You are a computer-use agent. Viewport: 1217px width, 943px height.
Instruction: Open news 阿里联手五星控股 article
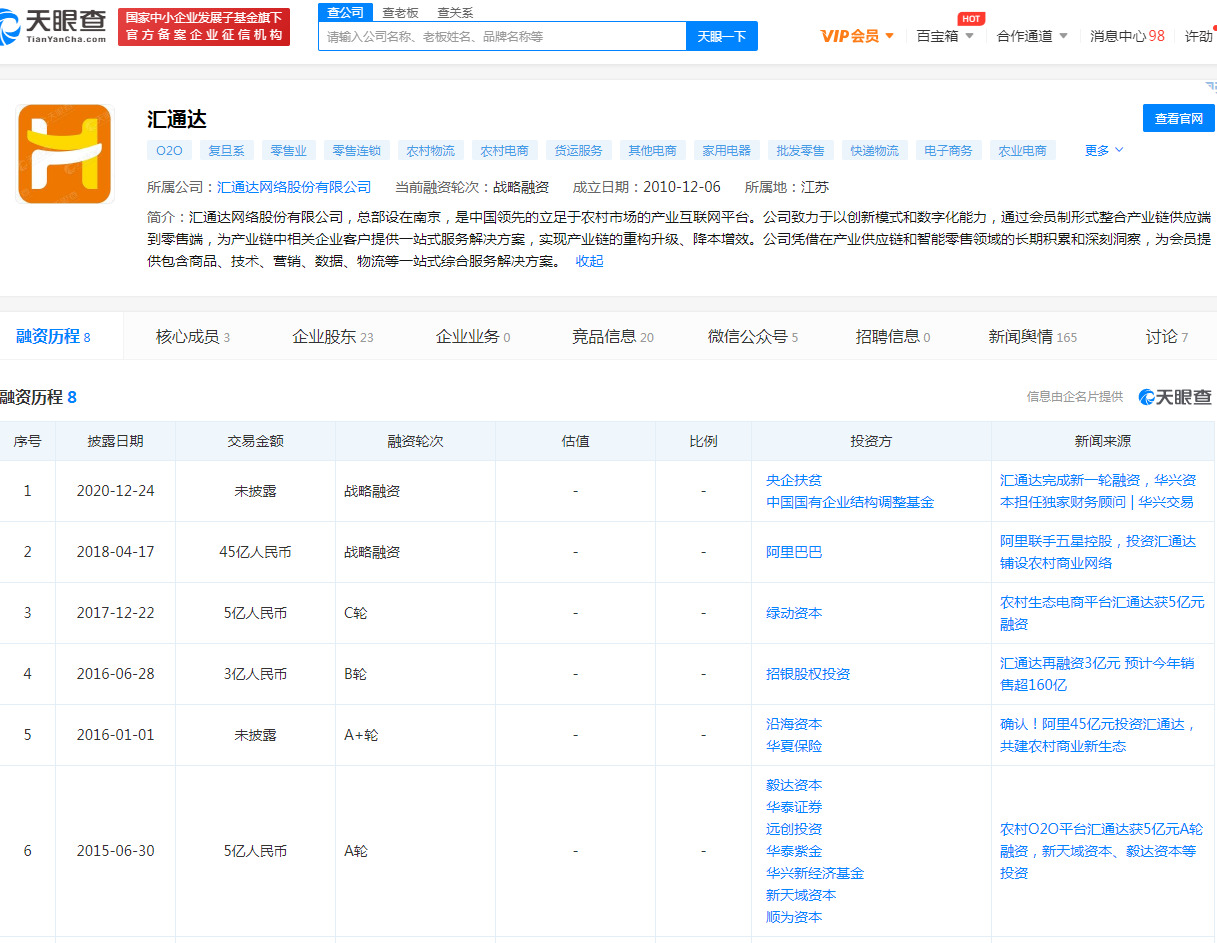pos(1098,552)
